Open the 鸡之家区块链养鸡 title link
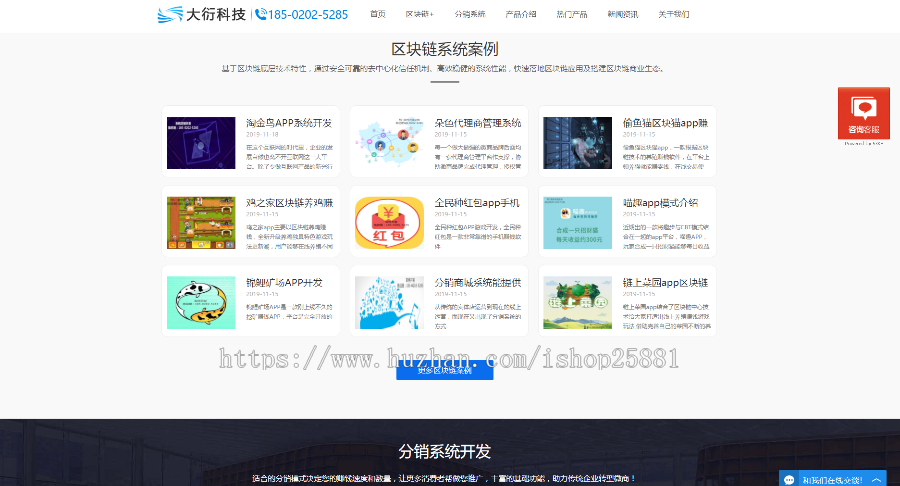The height and width of the screenshot is (486, 900). click(x=289, y=203)
